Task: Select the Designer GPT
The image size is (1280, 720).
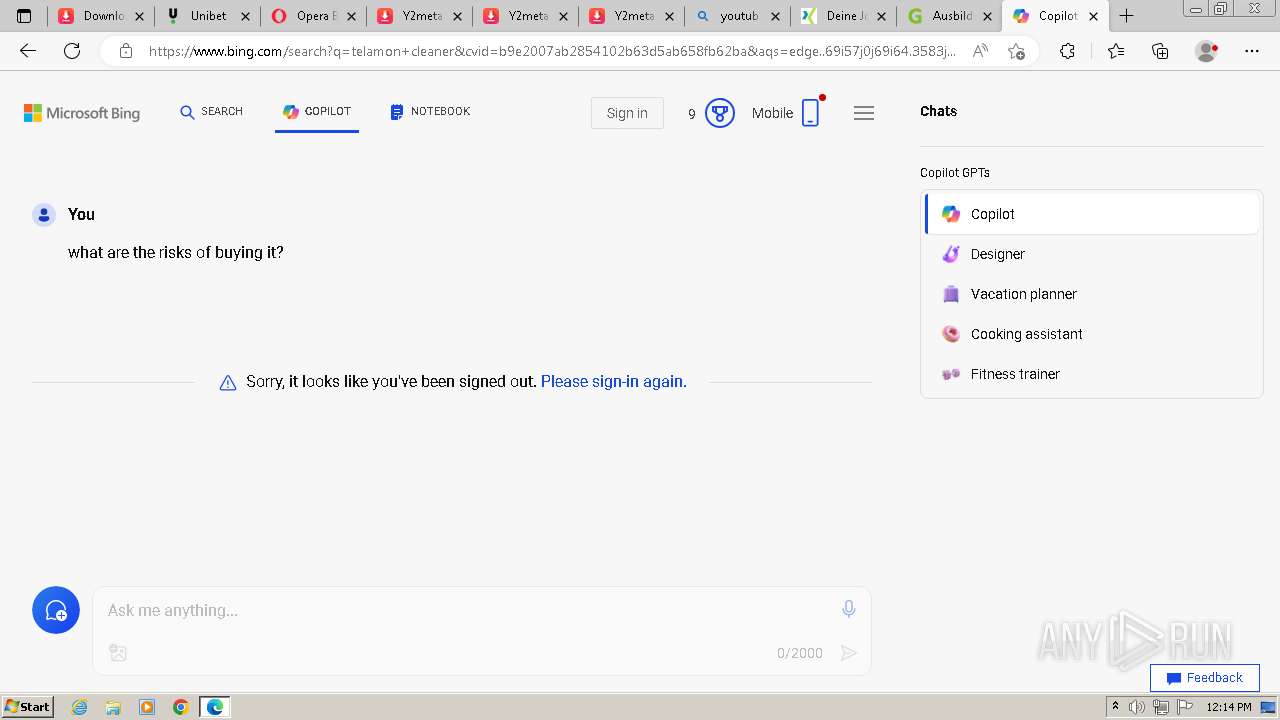Action: pos(1092,254)
